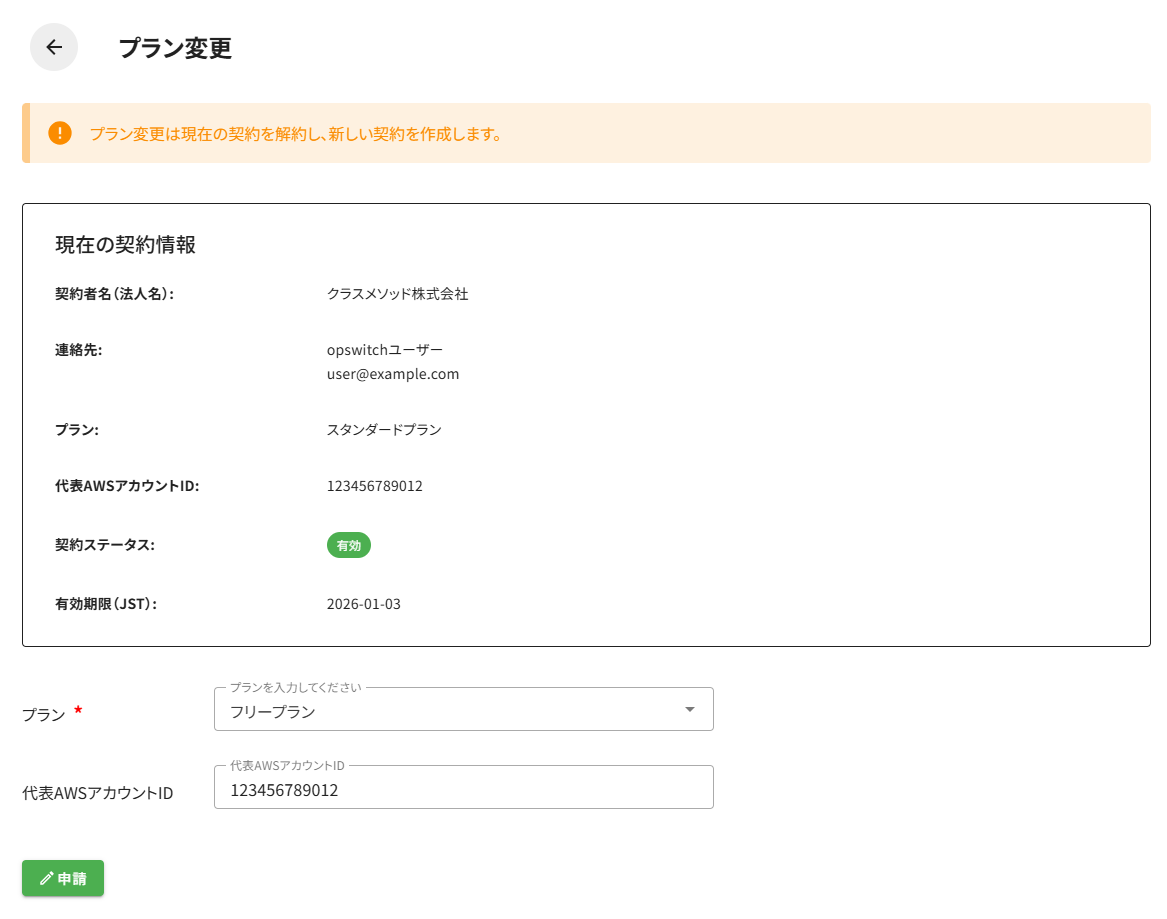Viewport: 1167px width, 919px height.
Task: Click the 有効期限(JST) label
Action: (106, 604)
